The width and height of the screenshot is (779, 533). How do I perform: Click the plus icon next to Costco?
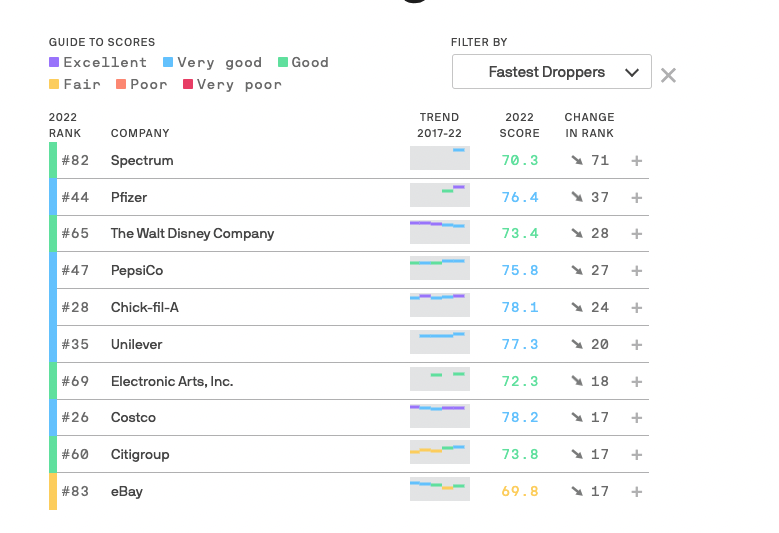point(636,418)
